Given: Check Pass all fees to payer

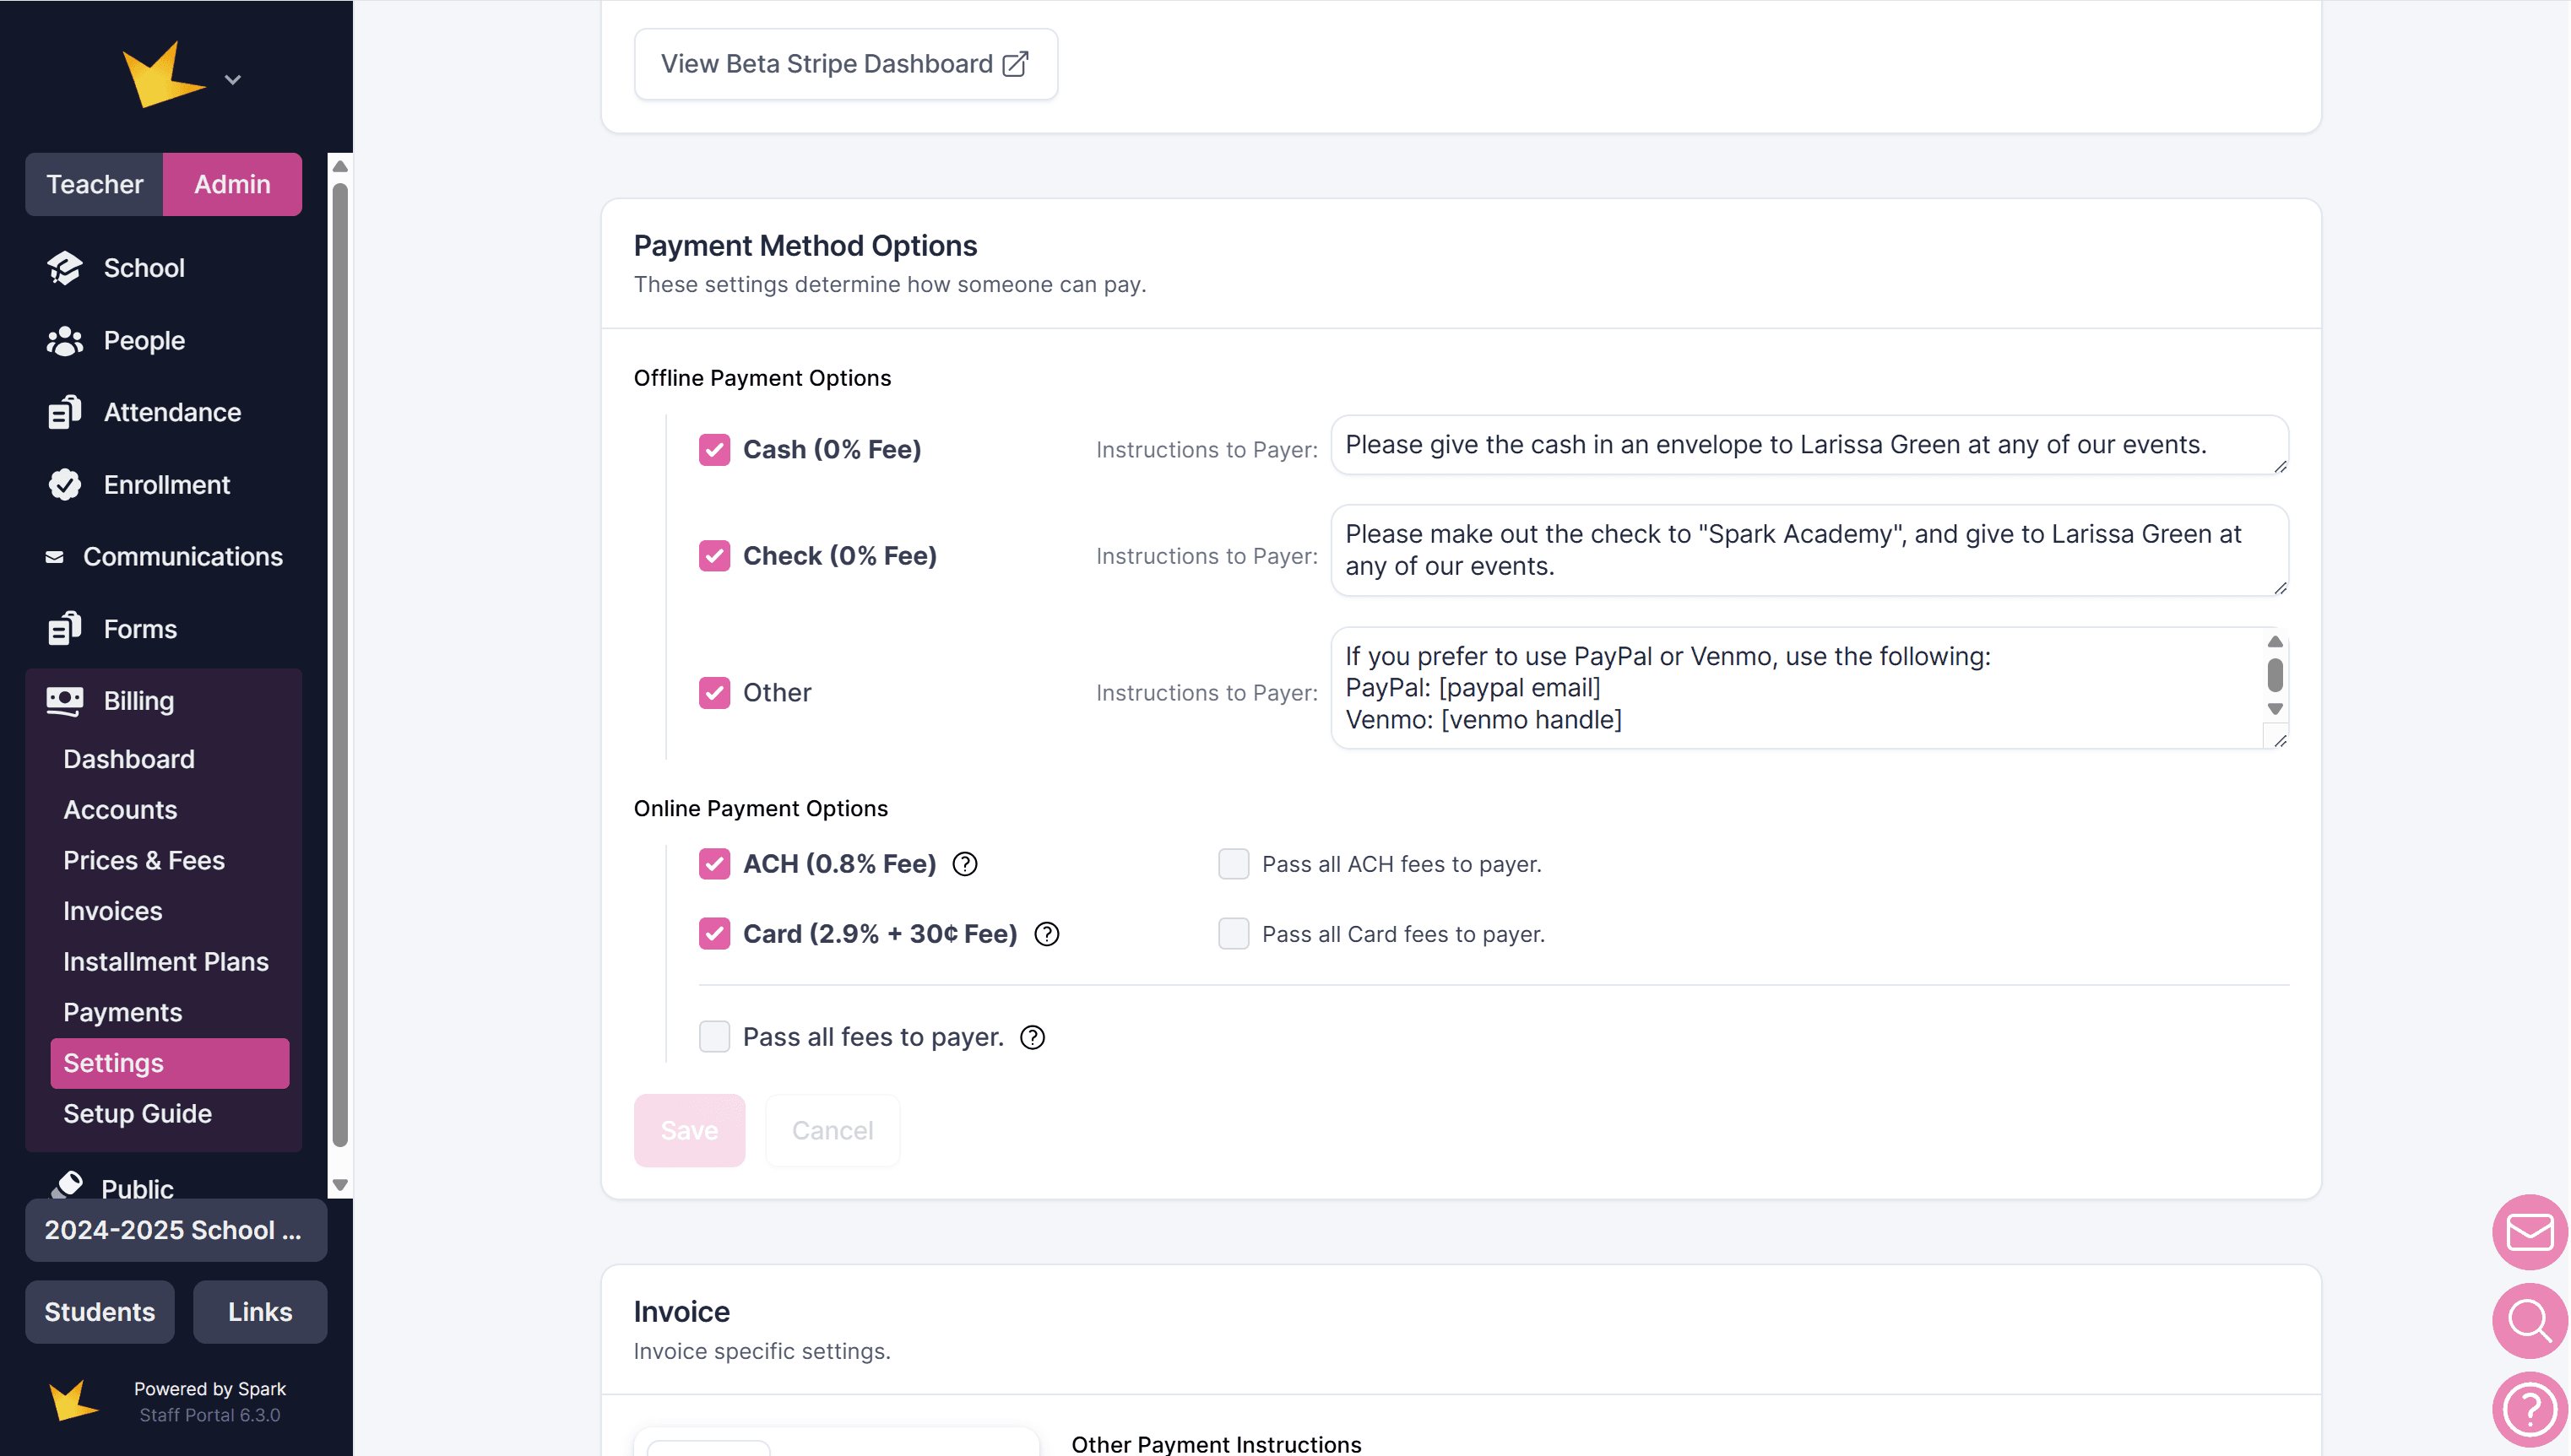Looking at the screenshot, I should click(x=714, y=1037).
